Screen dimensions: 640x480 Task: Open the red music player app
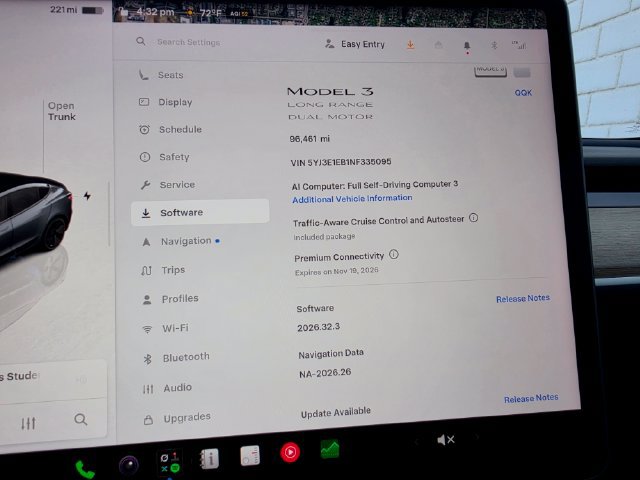click(290, 452)
